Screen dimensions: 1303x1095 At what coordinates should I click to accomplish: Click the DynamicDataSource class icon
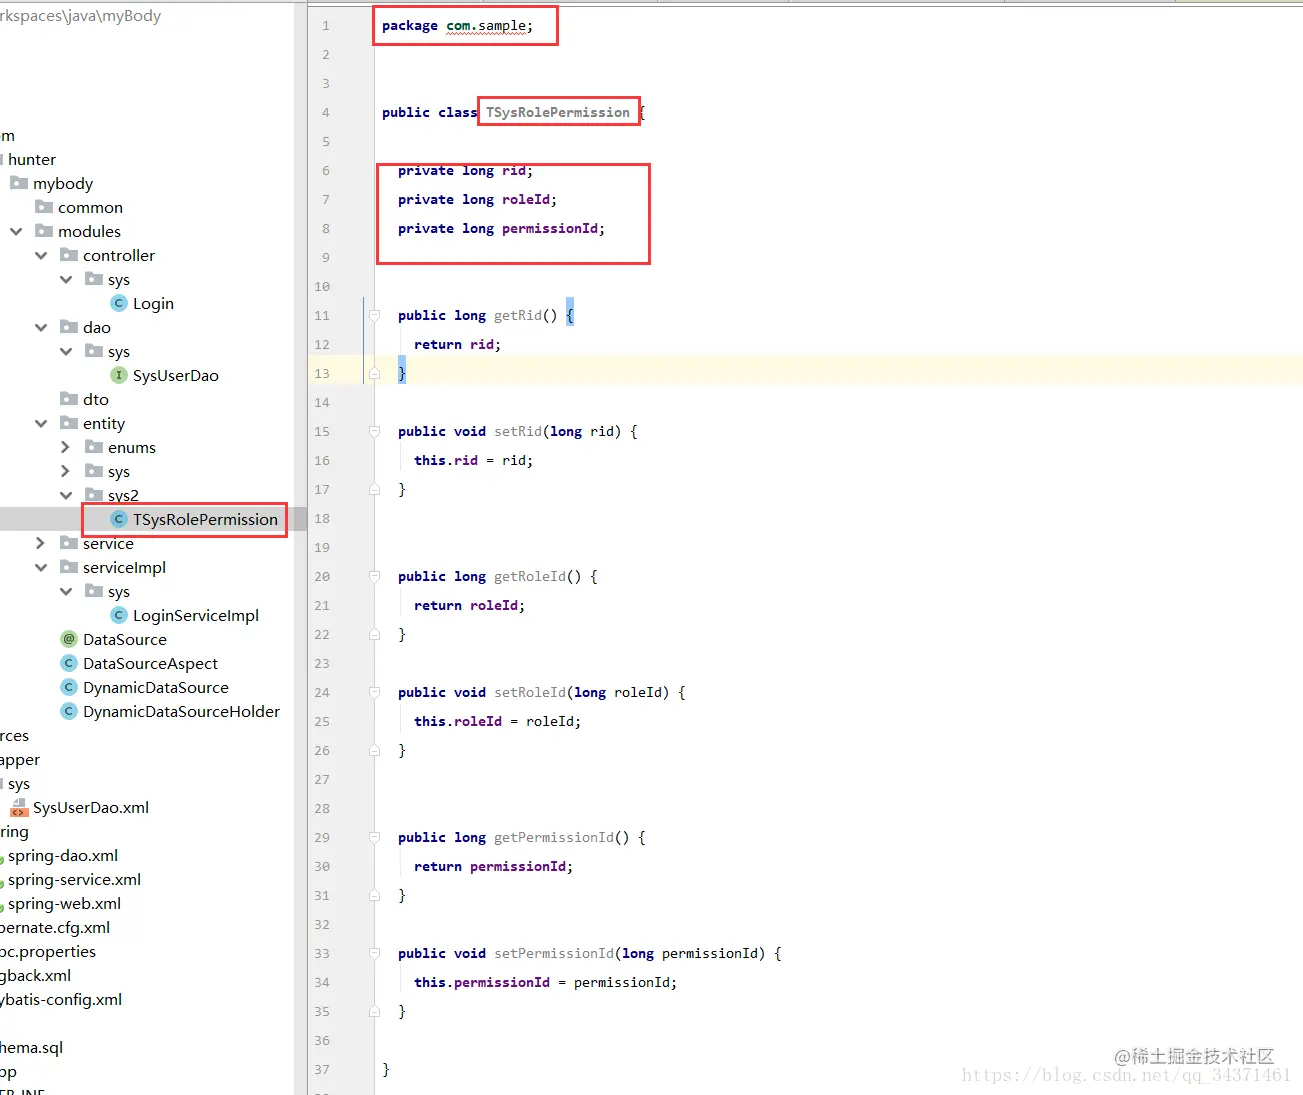pyautogui.click(x=69, y=688)
